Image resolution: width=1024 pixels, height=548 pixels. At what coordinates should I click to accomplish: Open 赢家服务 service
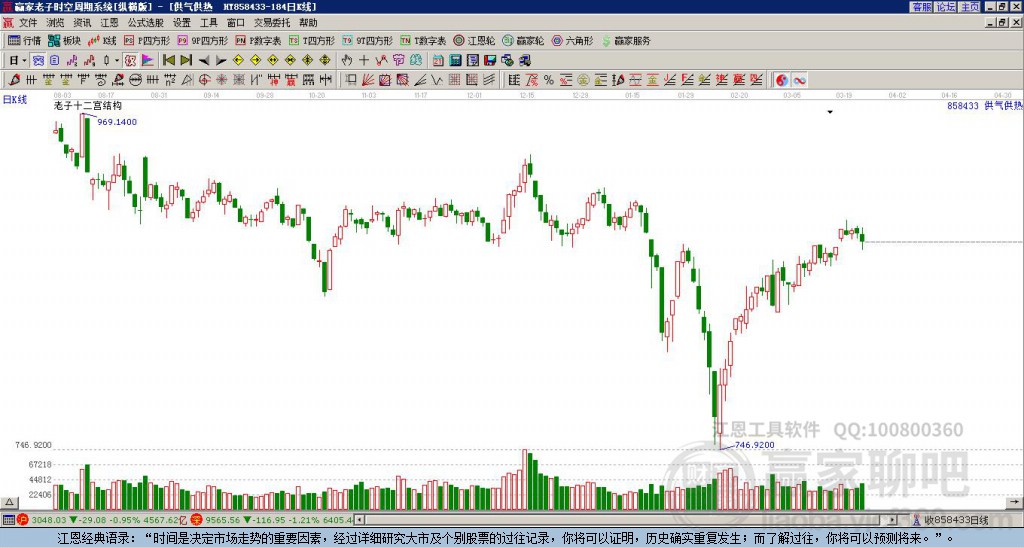pyautogui.click(x=626, y=40)
